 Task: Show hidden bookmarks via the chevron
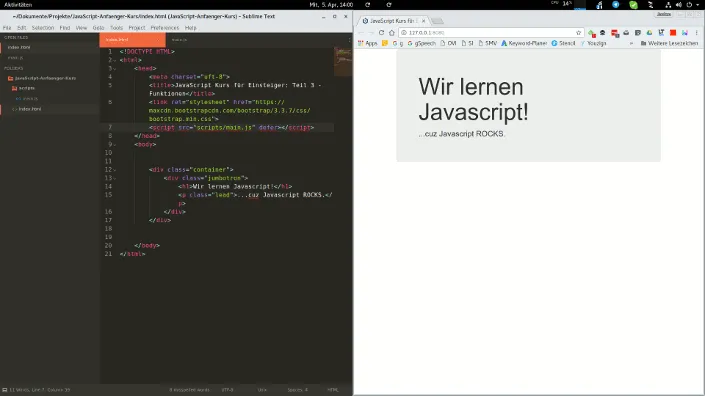[x=631, y=44]
